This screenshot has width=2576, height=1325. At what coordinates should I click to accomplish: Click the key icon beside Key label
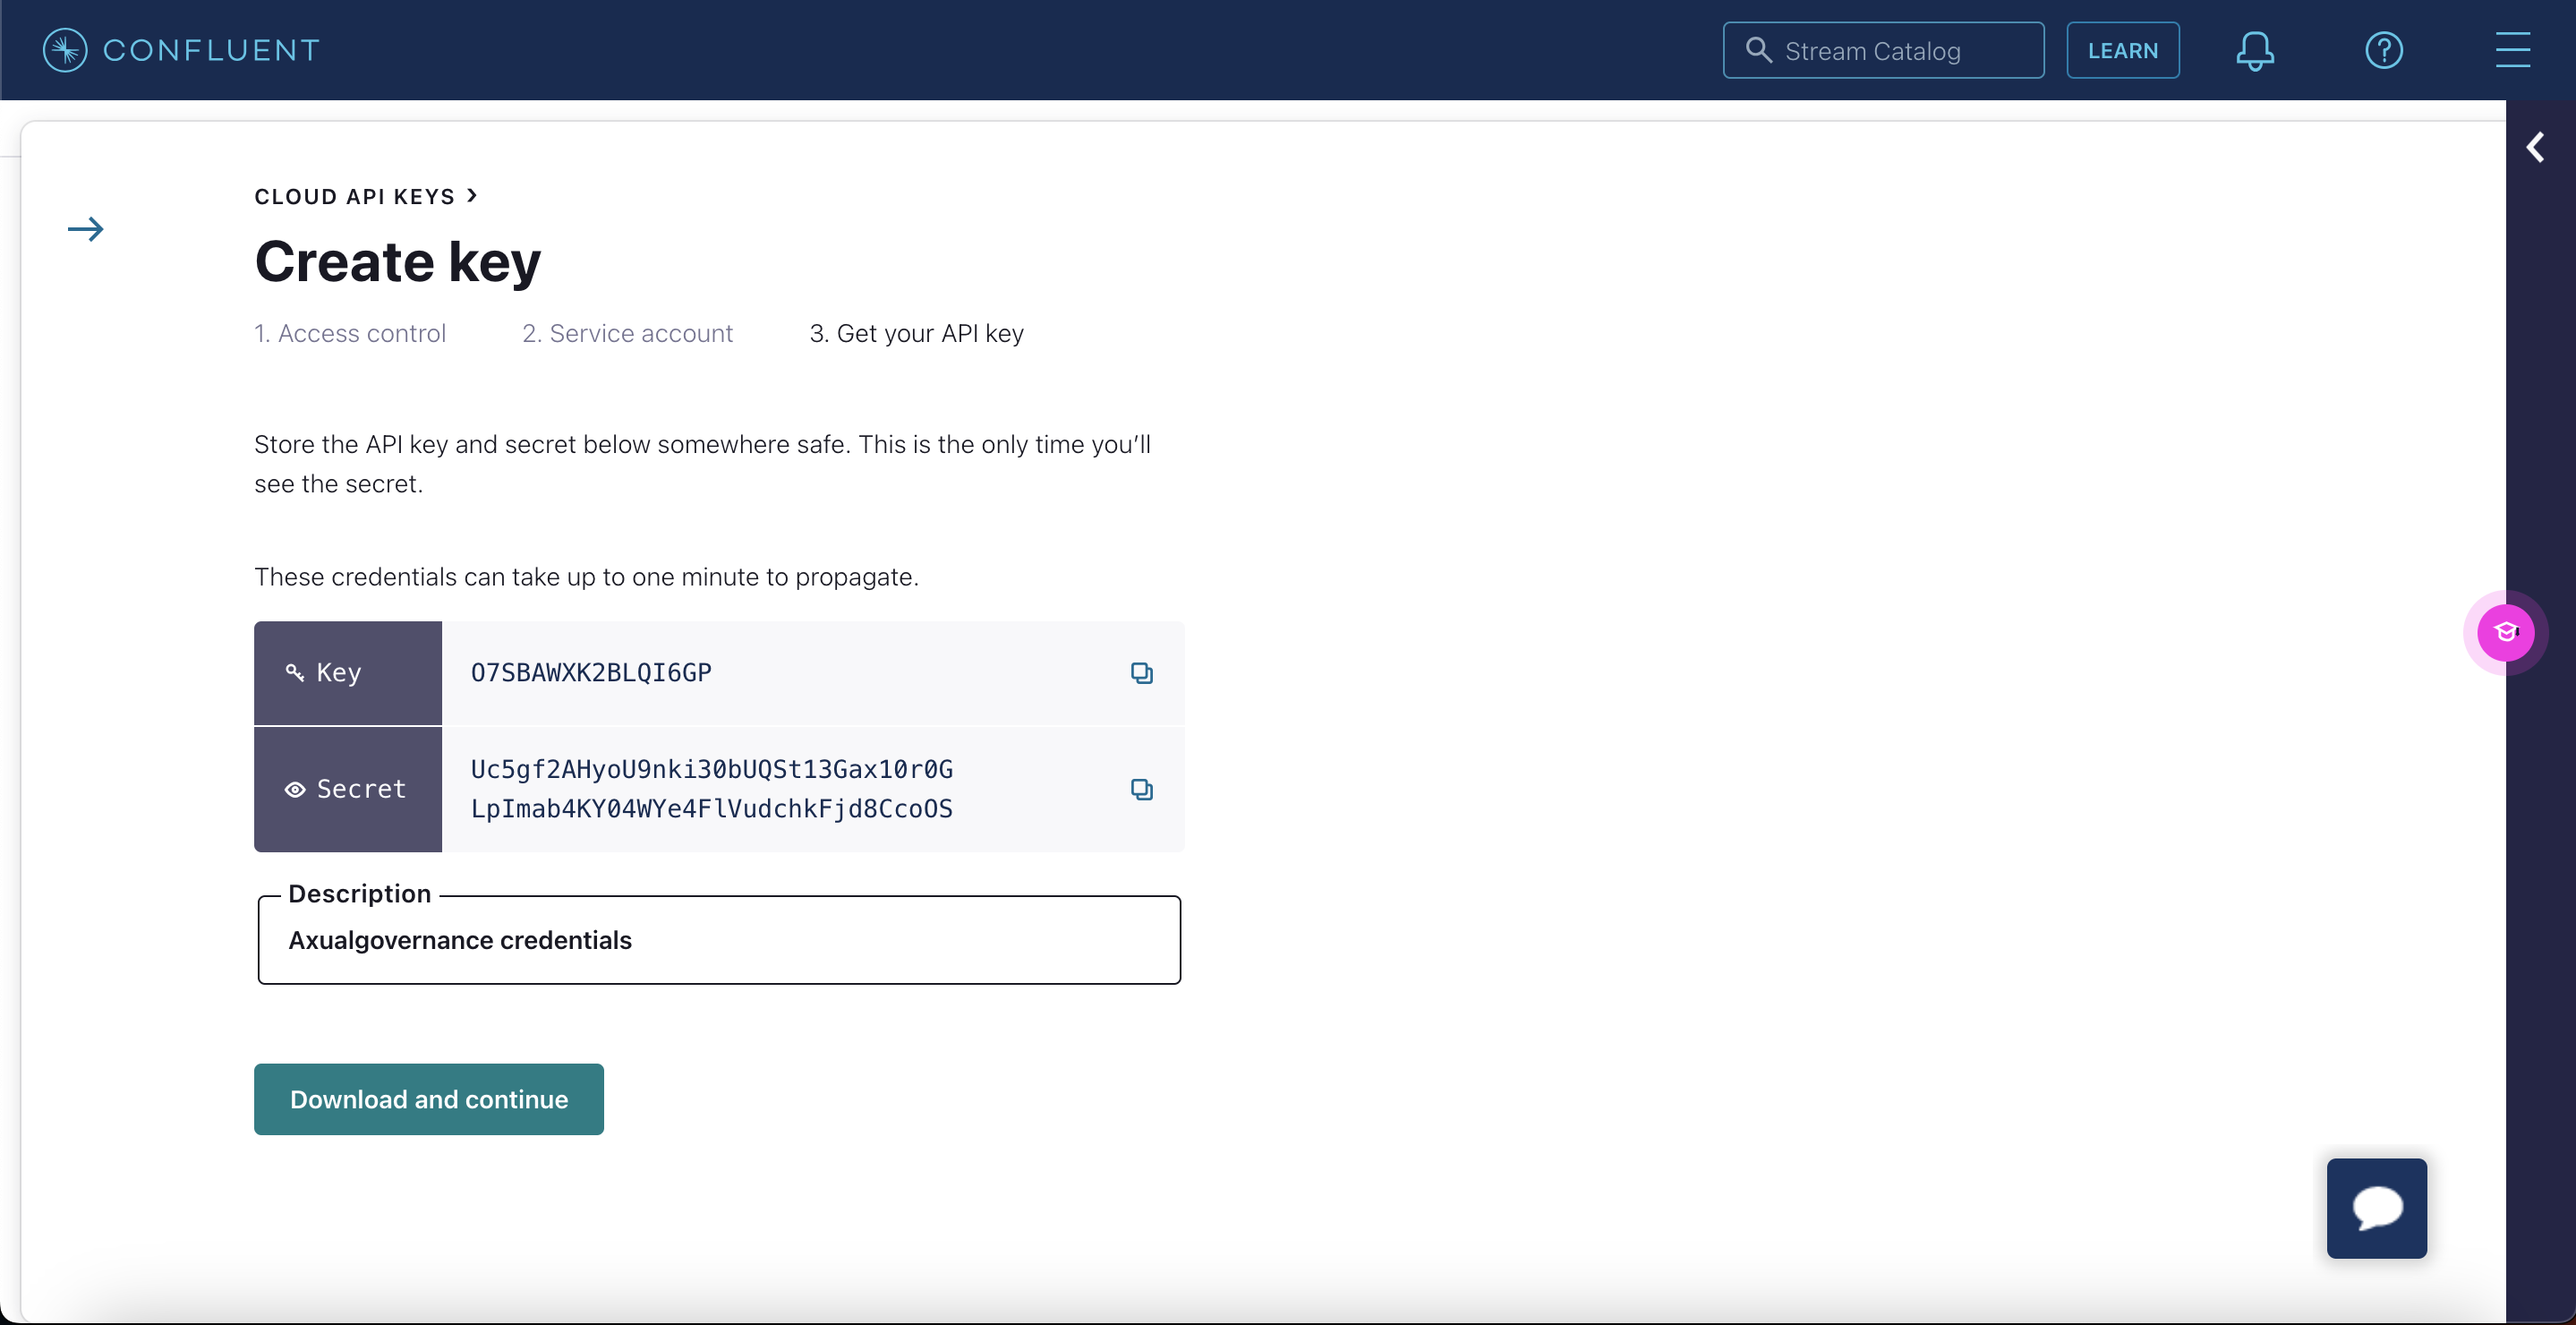point(295,673)
